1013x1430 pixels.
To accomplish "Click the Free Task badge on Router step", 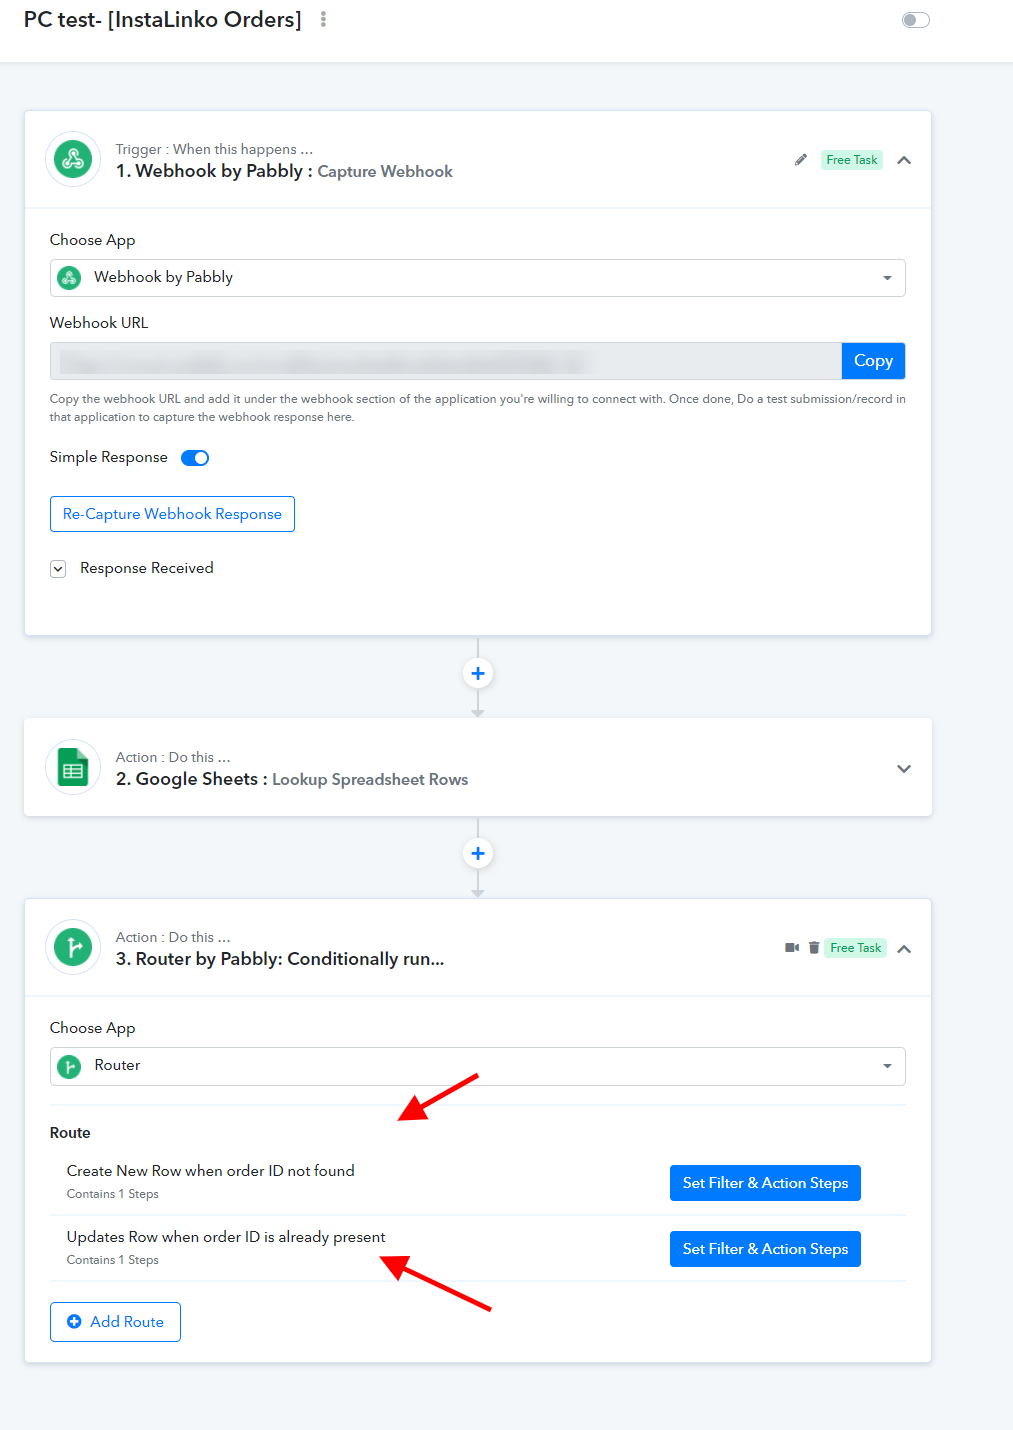I will (x=856, y=948).
